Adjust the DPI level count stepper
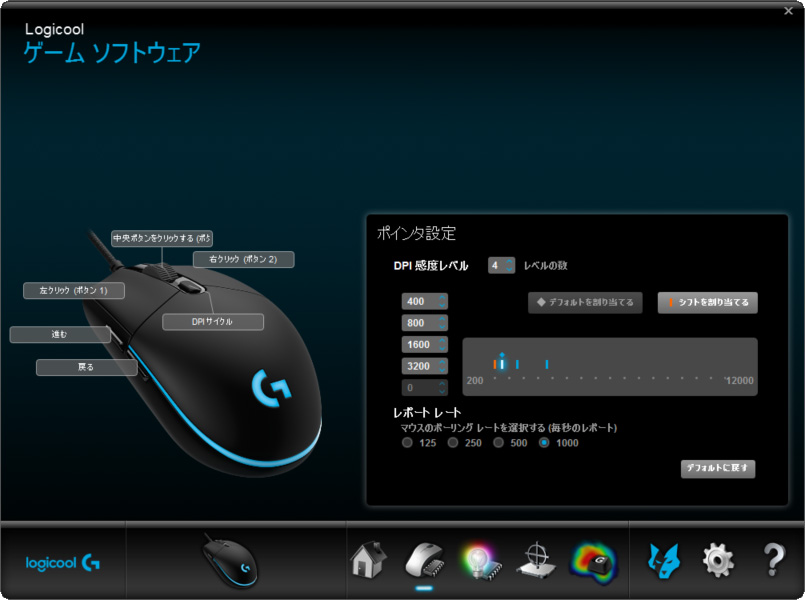Image resolution: width=805 pixels, height=600 pixels. click(509, 265)
